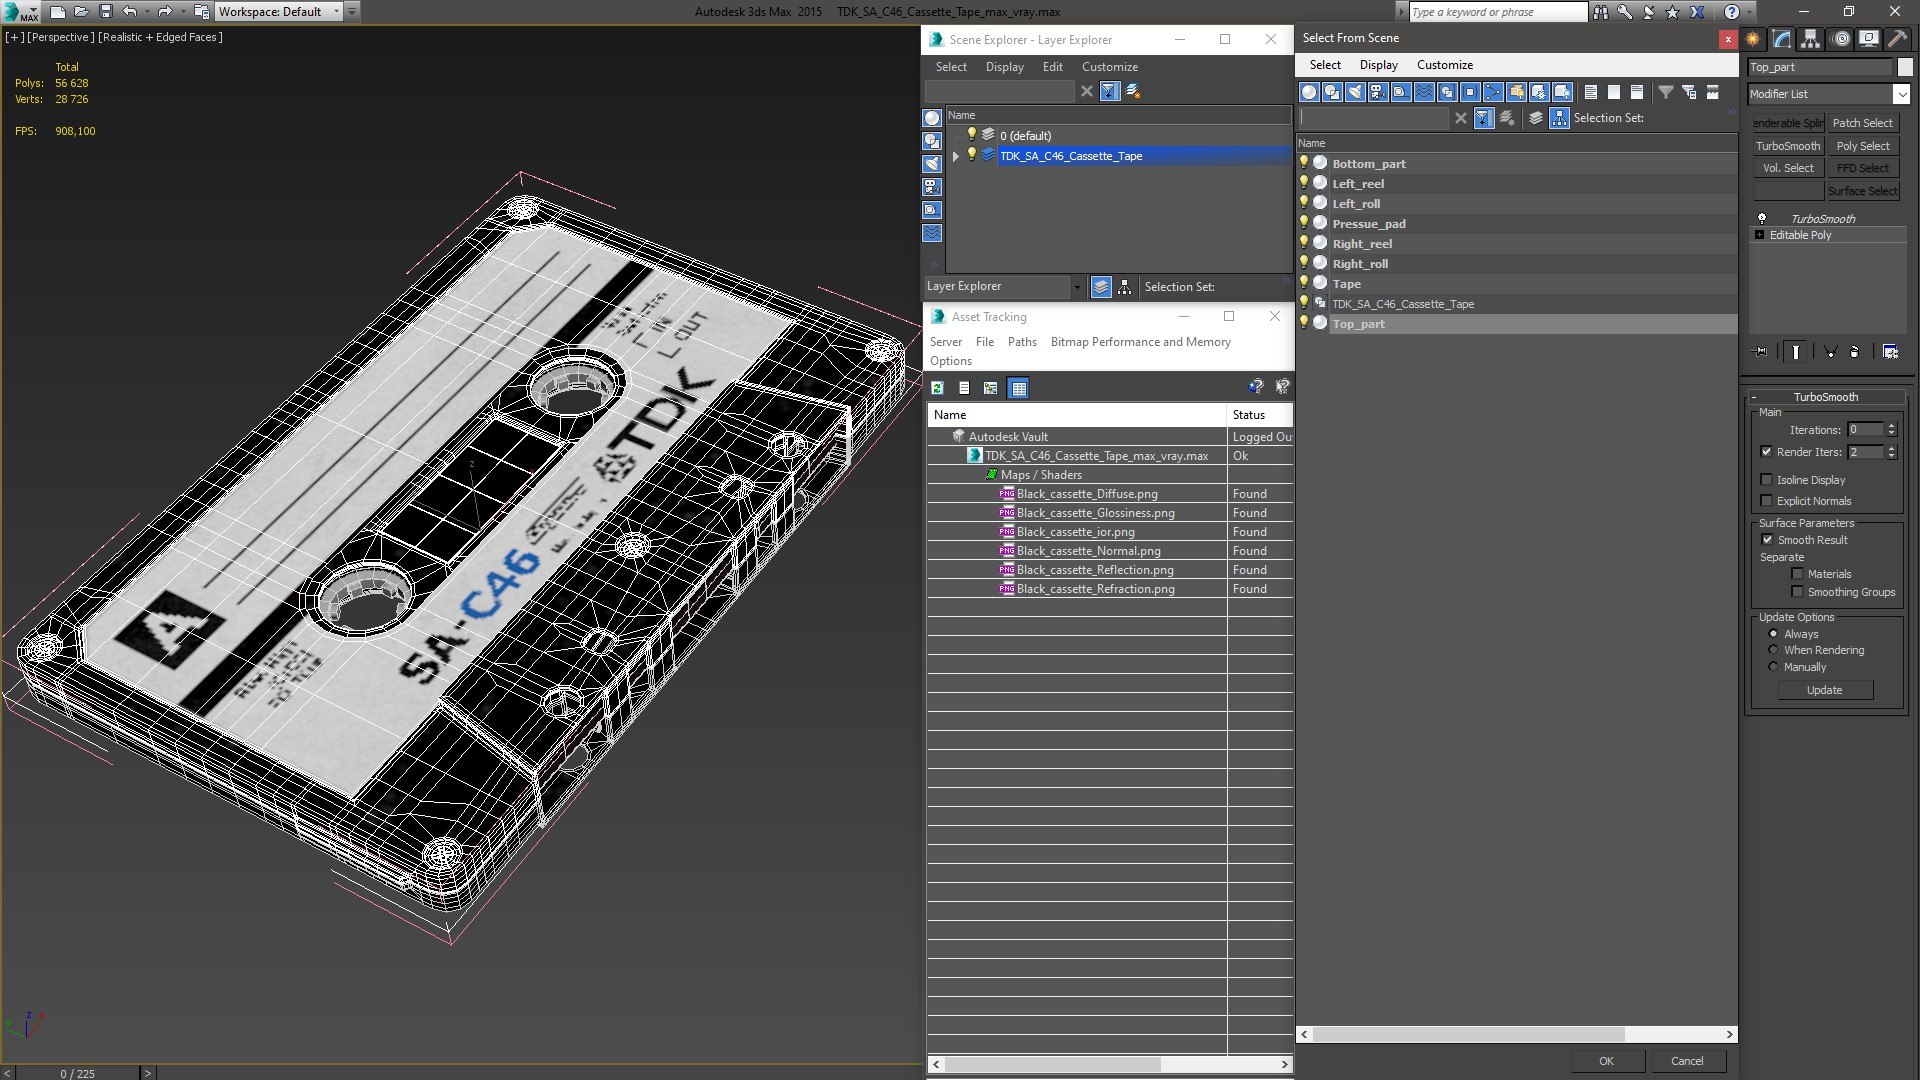Expand TDK_SA_C46_Cassette_Tape layer in Scene Explorer
Image resolution: width=1920 pixels, height=1080 pixels.
coord(956,156)
